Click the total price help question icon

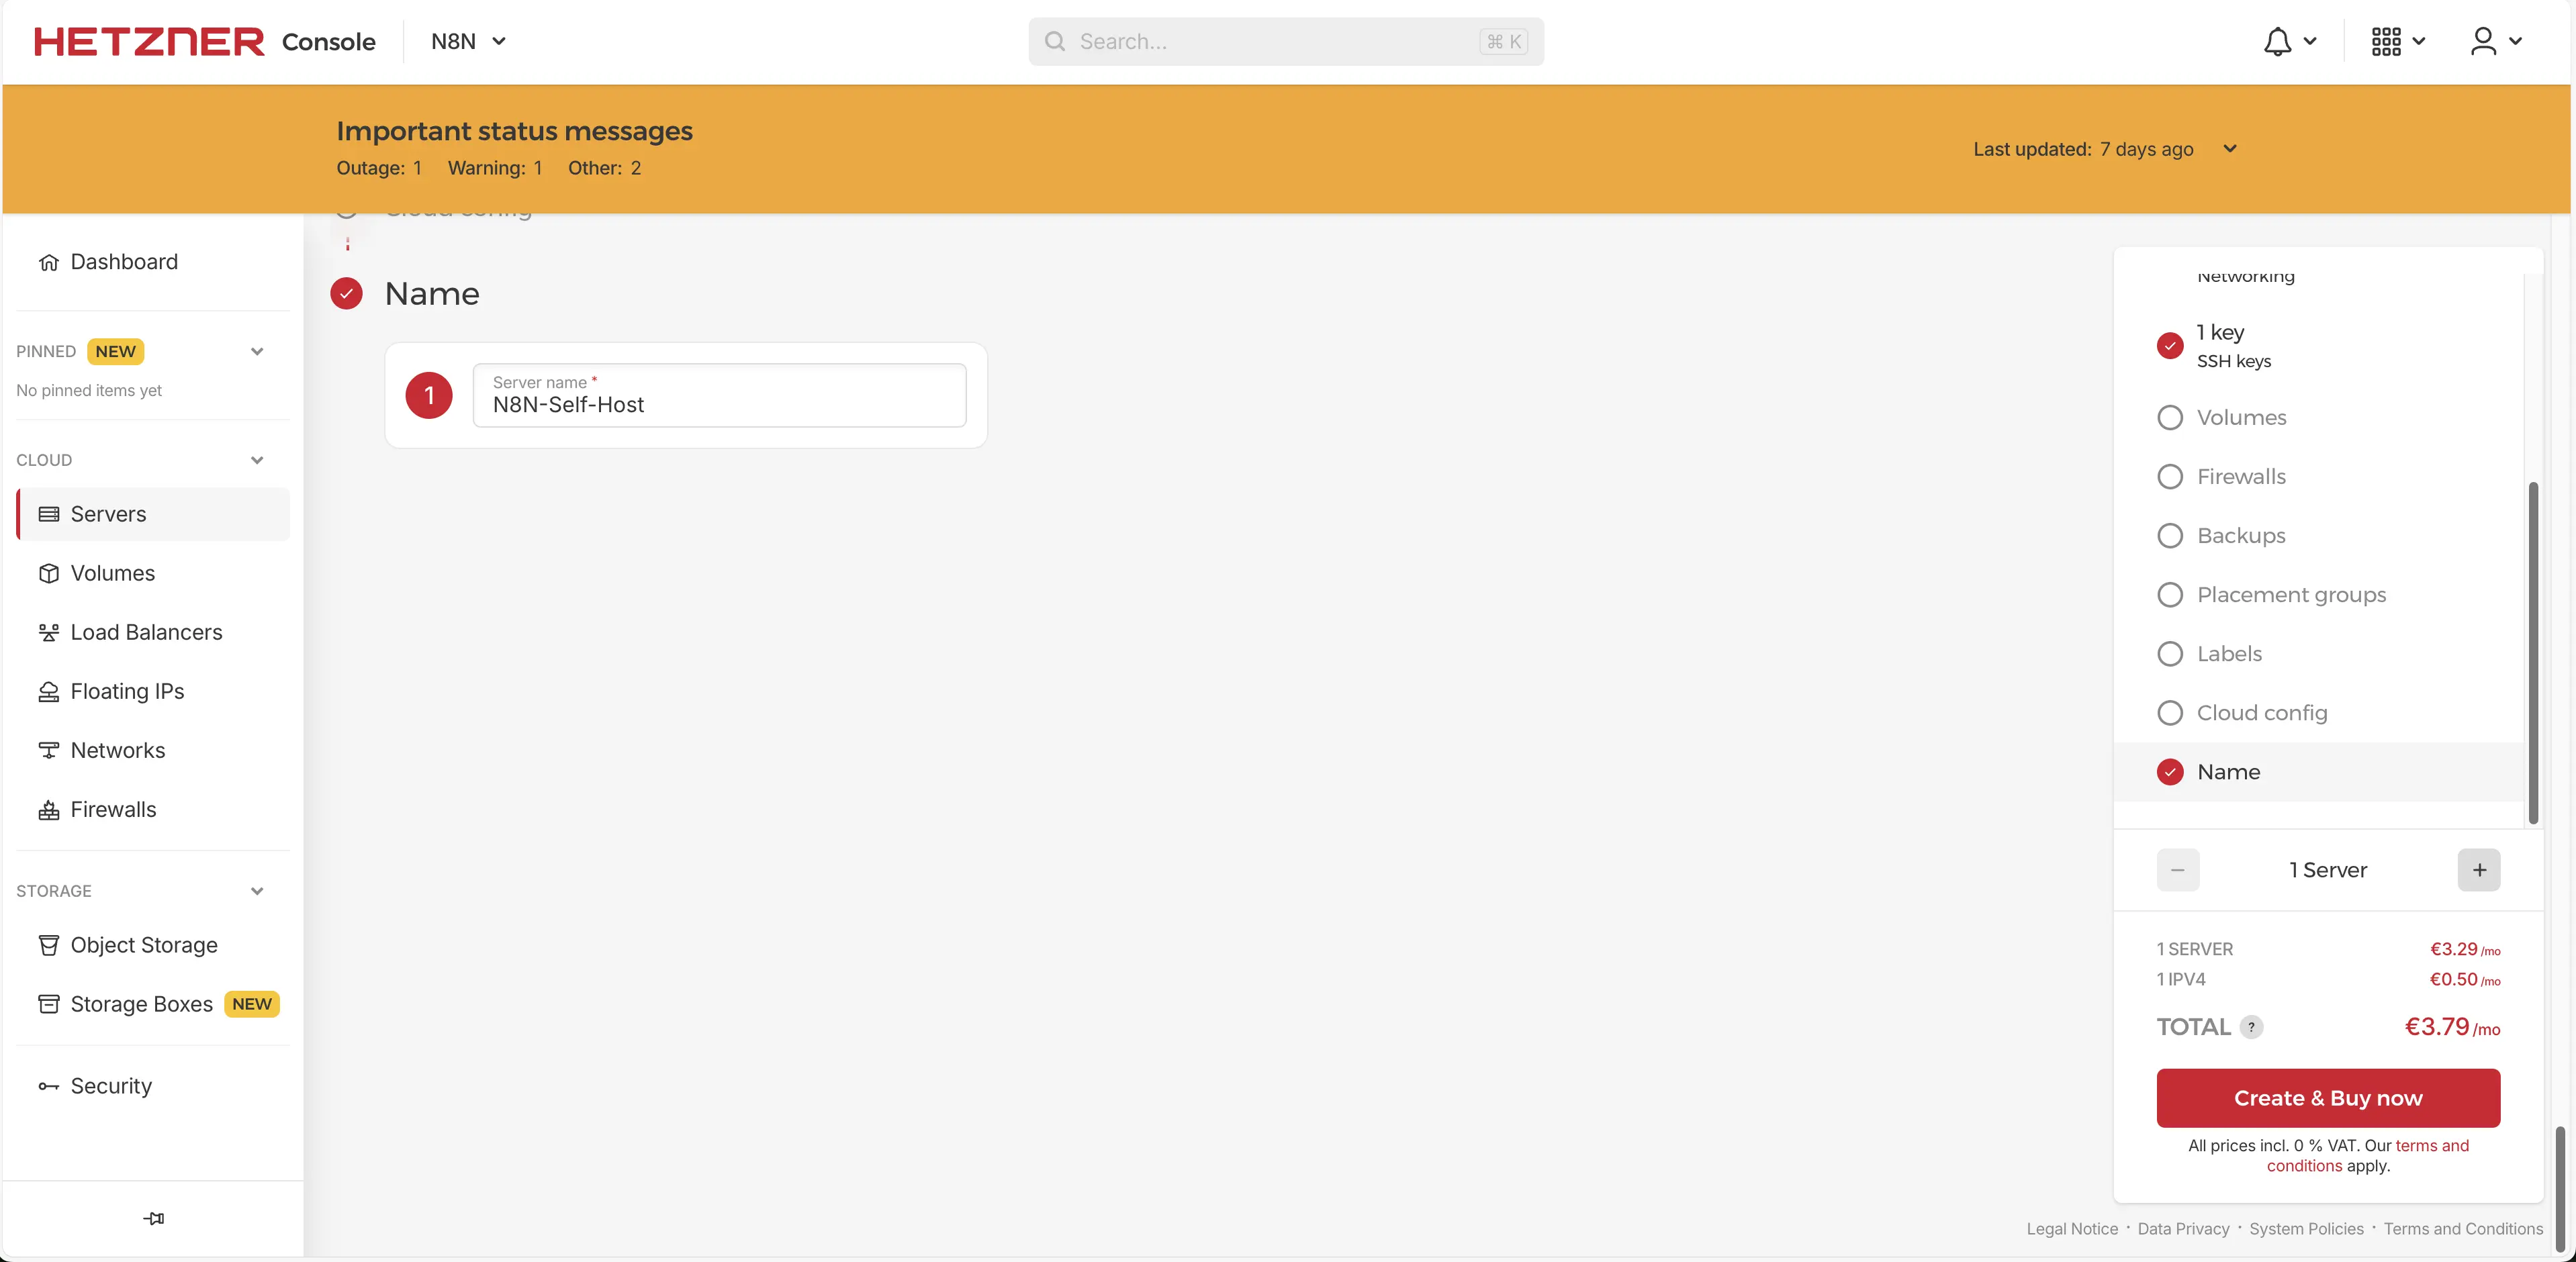click(2251, 1027)
